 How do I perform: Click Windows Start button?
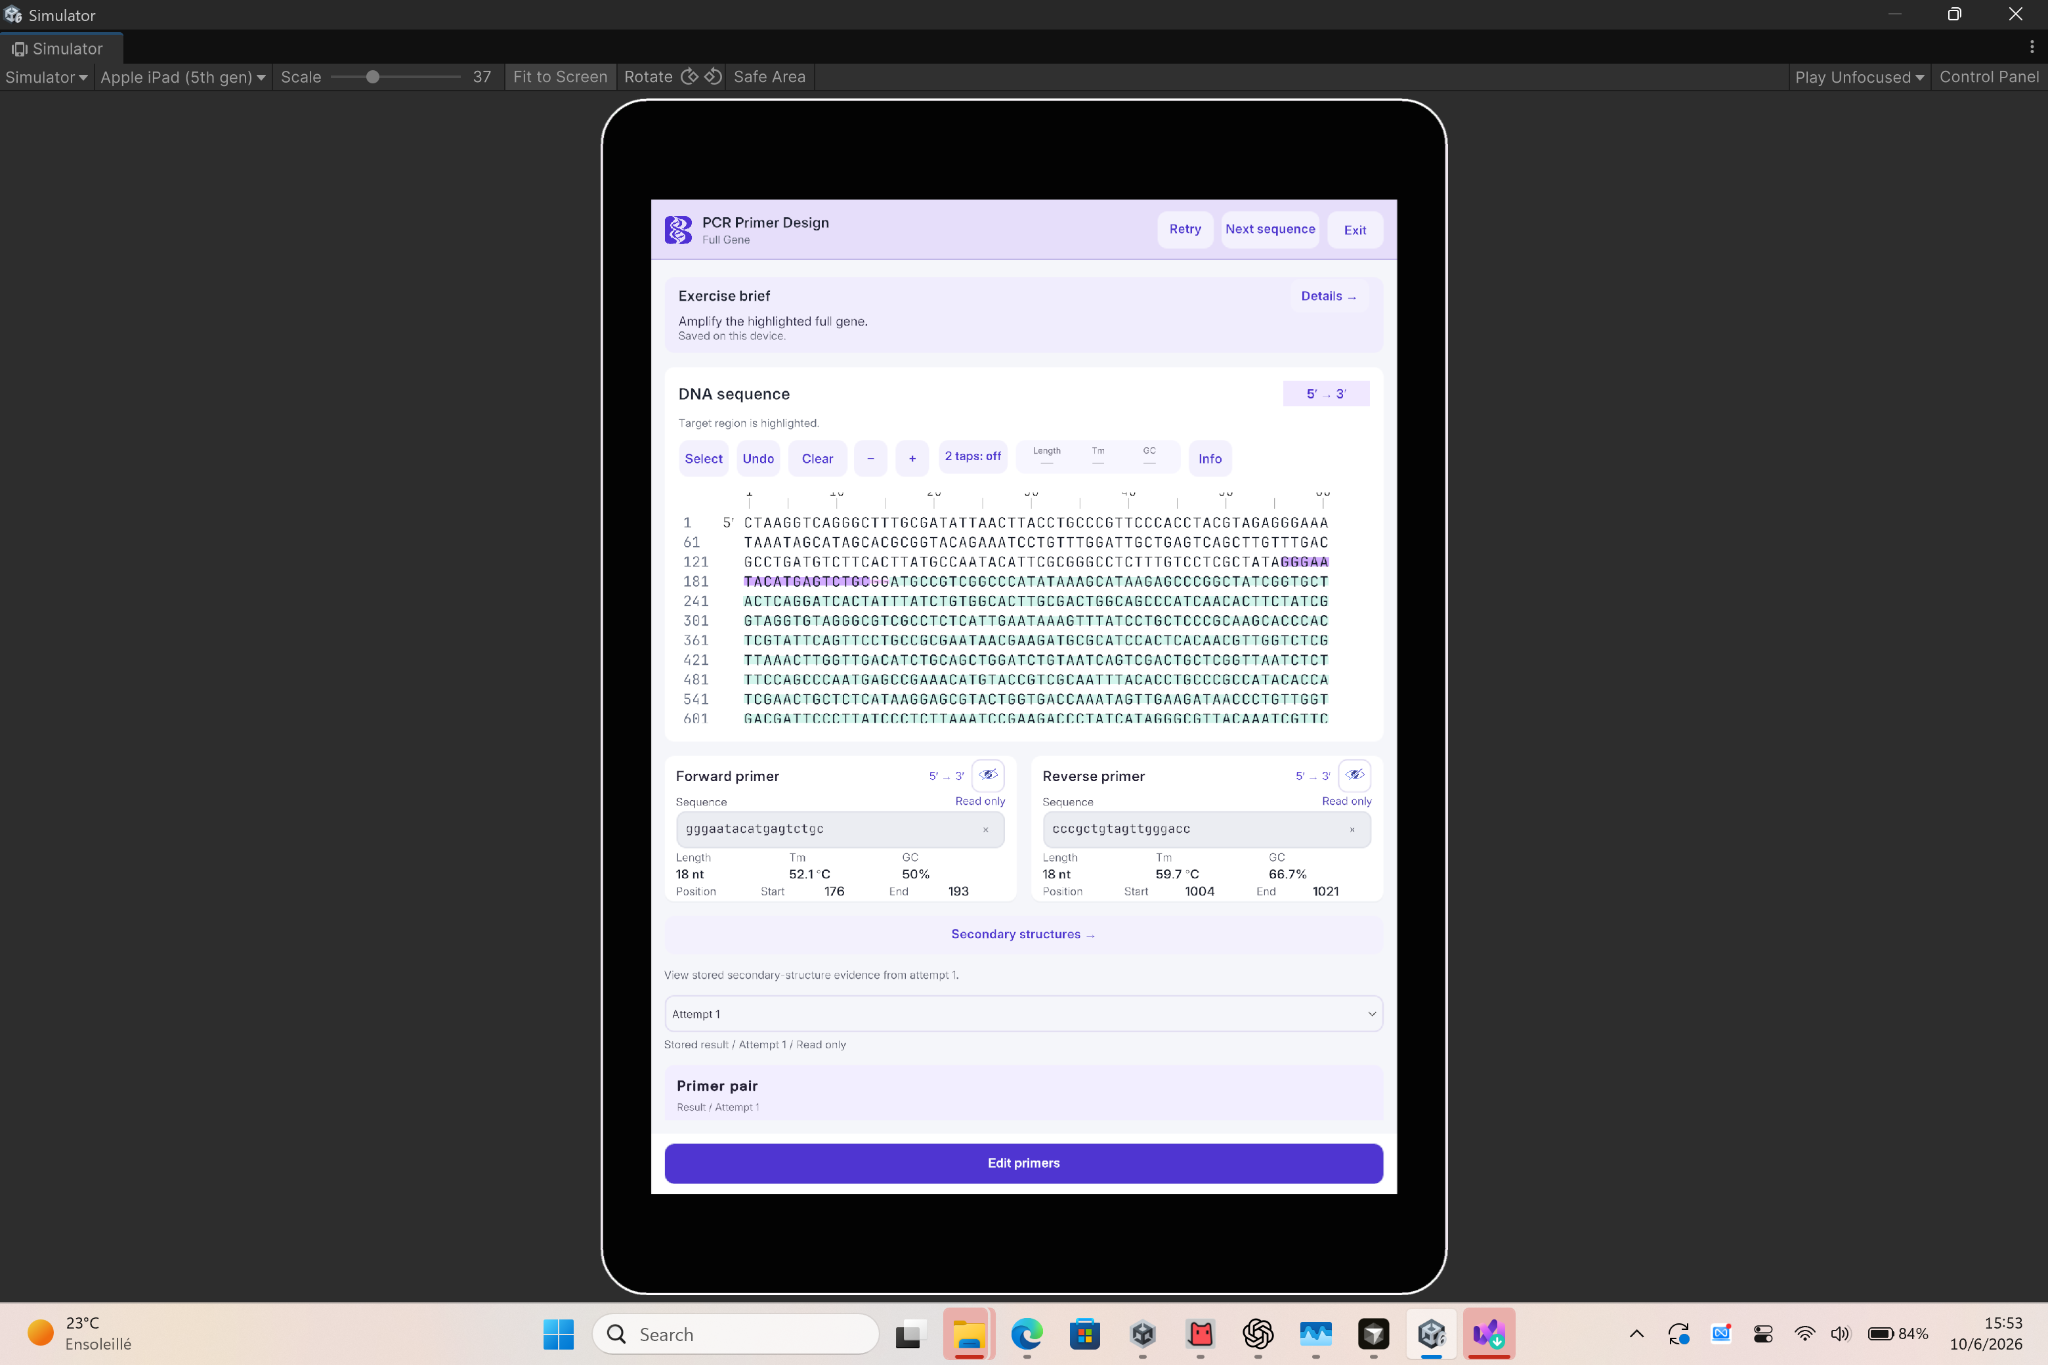click(558, 1333)
